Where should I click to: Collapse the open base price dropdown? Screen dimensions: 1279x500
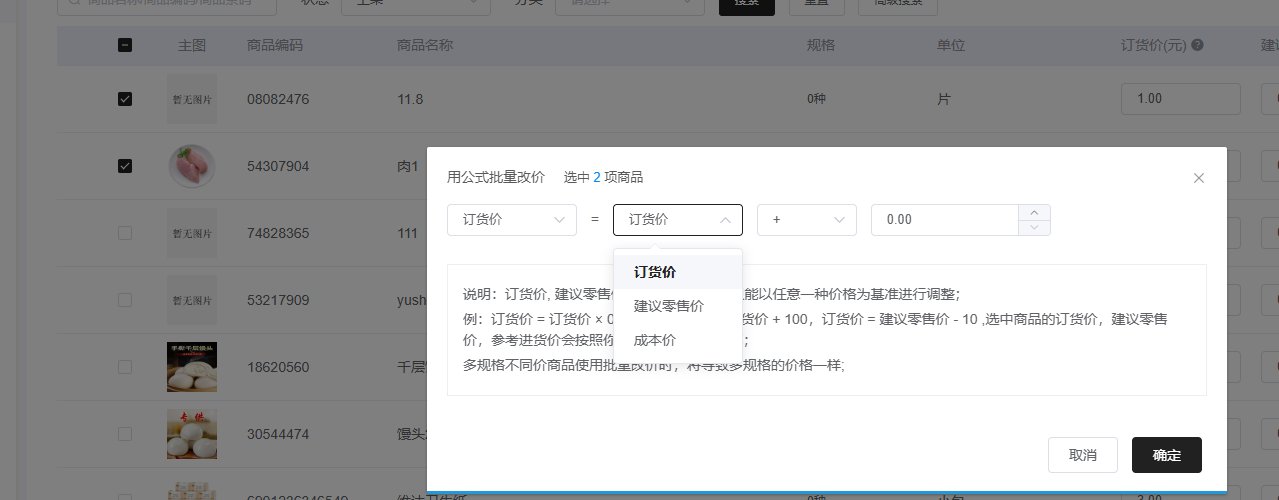click(x=677, y=220)
